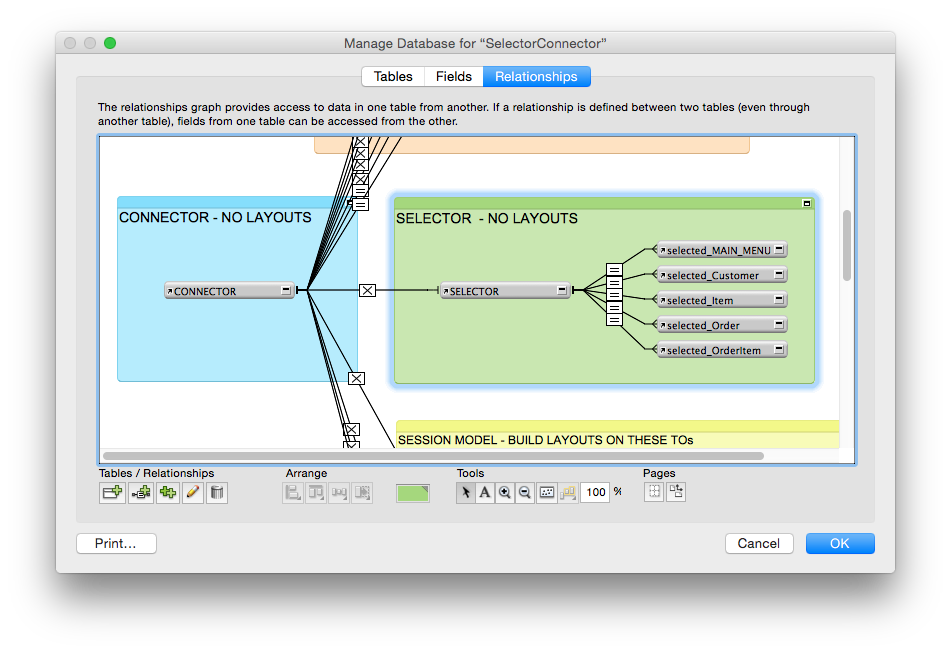Confirm with the OK button
Screen dimensions: 951x653
pyautogui.click(x=840, y=543)
